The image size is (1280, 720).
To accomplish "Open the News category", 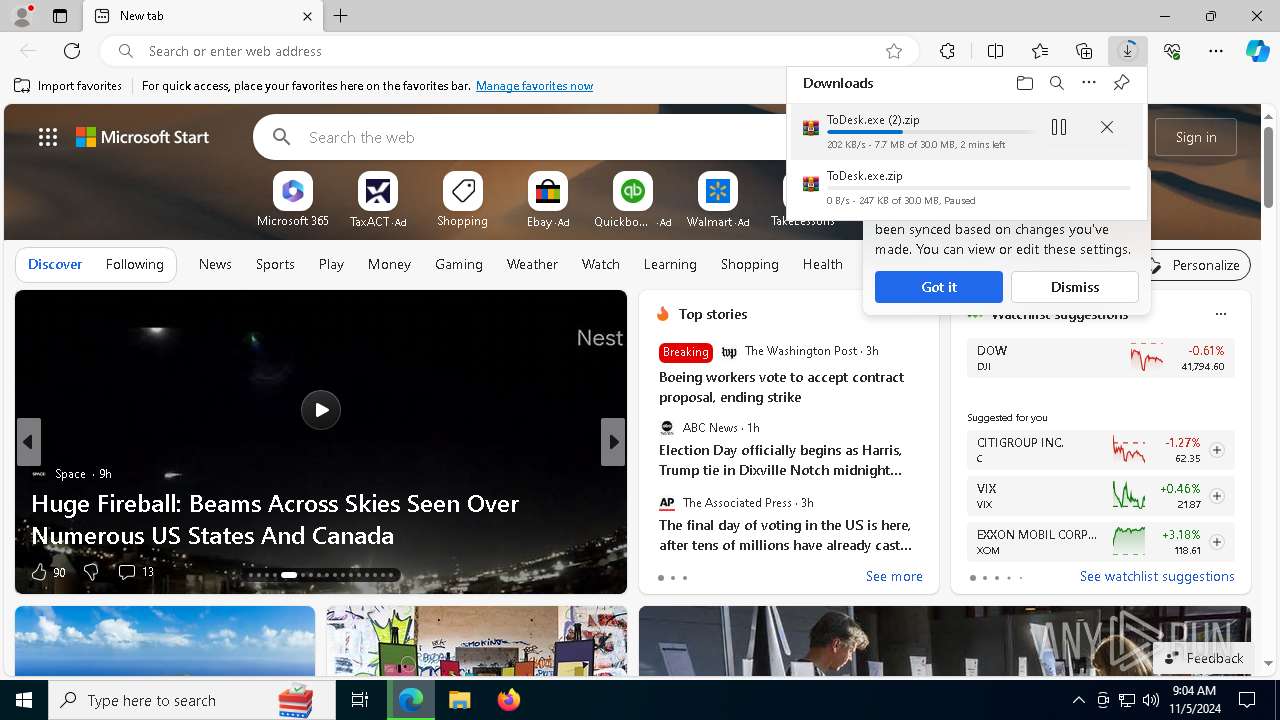I will pyautogui.click(x=215, y=264).
